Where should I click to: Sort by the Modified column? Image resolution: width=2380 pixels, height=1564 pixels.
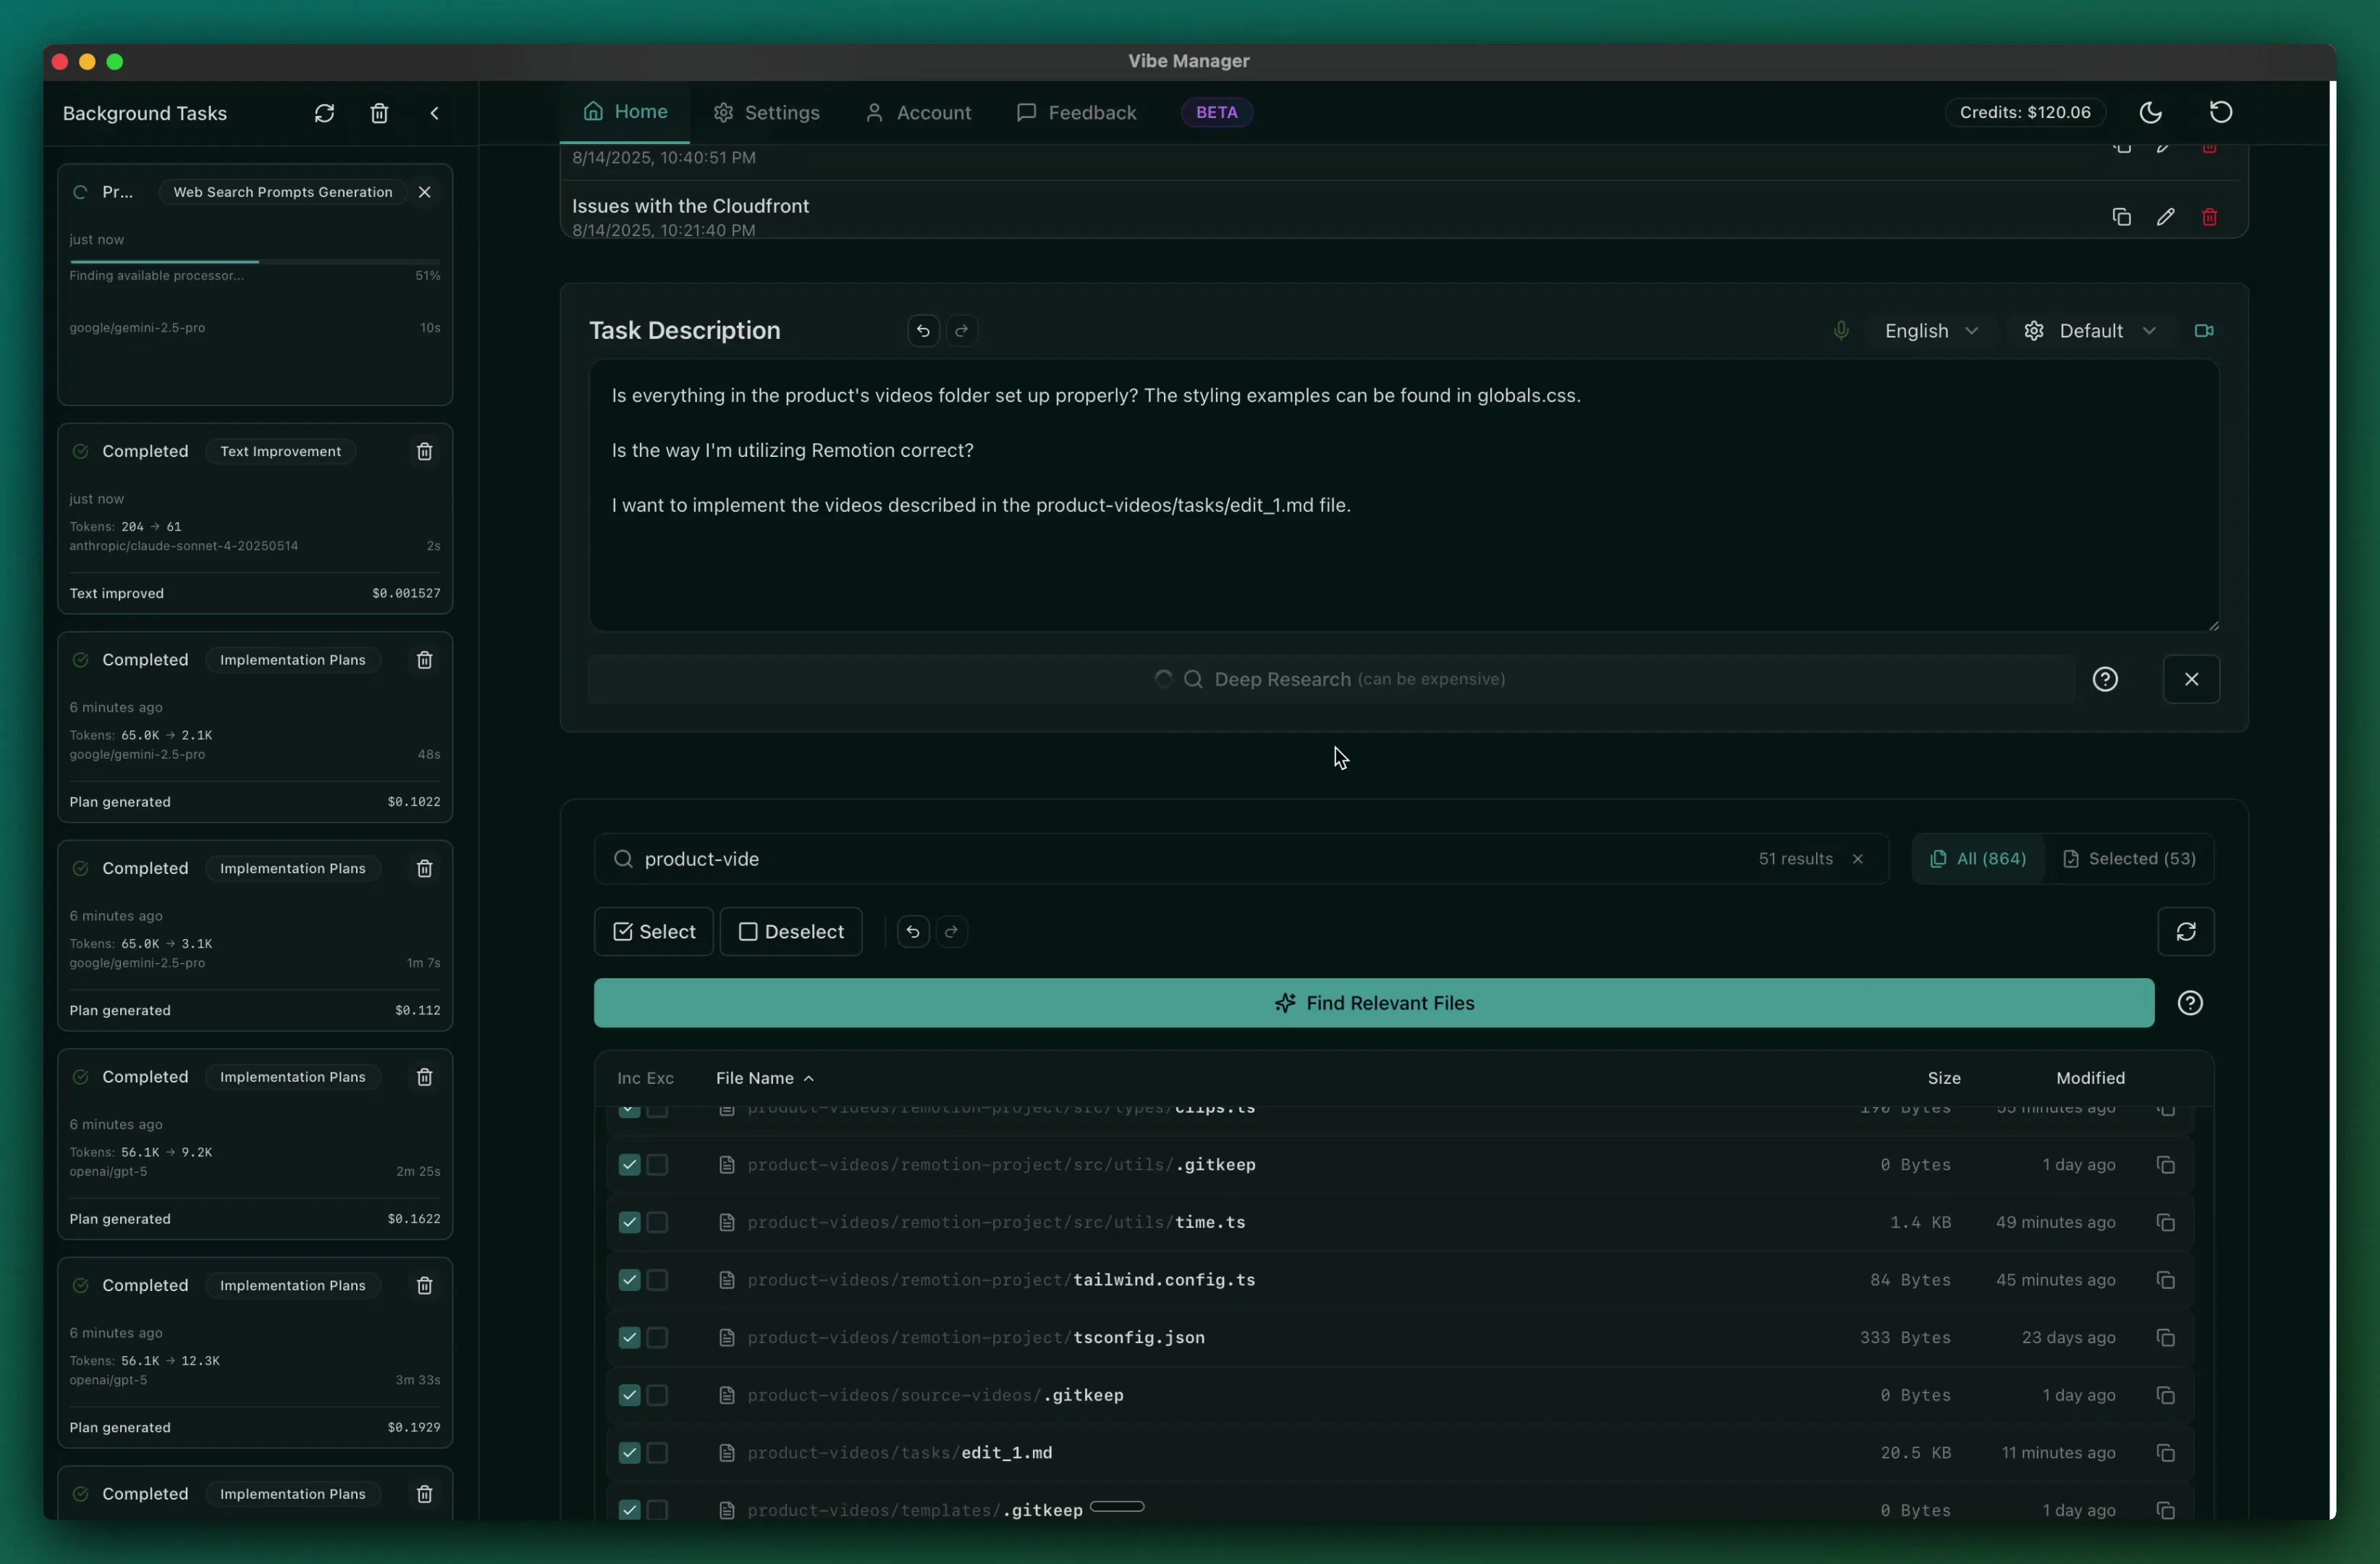tap(2090, 1078)
